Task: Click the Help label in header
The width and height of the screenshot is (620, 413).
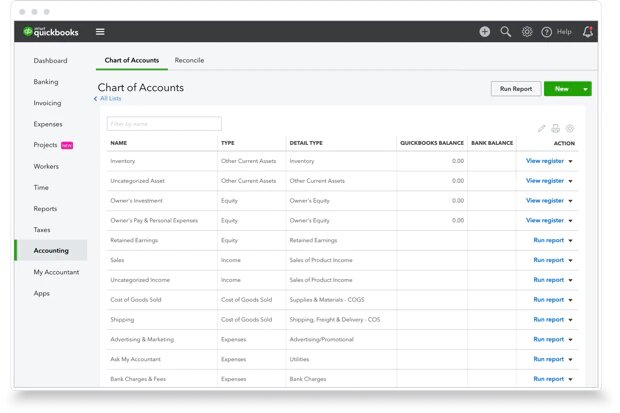Action: tap(564, 32)
